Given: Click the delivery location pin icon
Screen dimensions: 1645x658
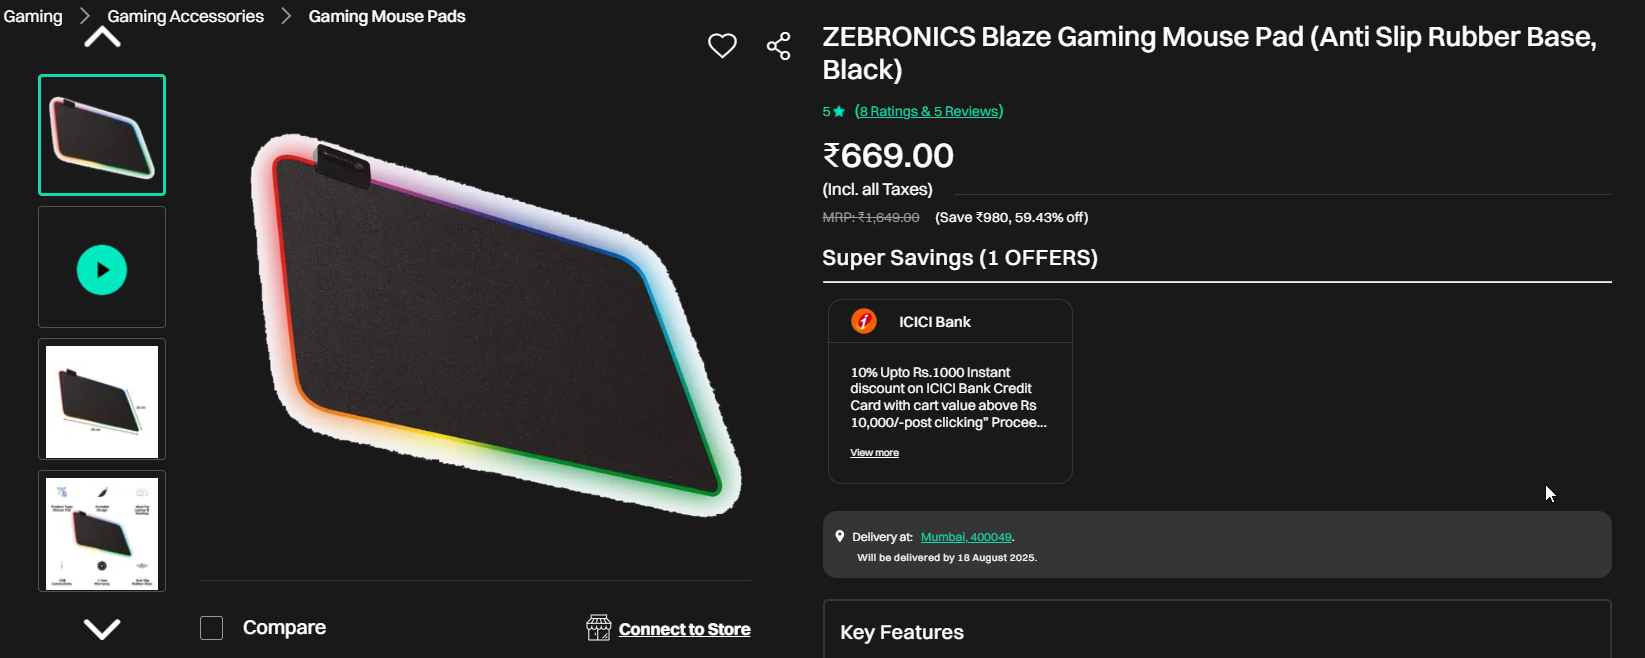Looking at the screenshot, I should [840, 537].
